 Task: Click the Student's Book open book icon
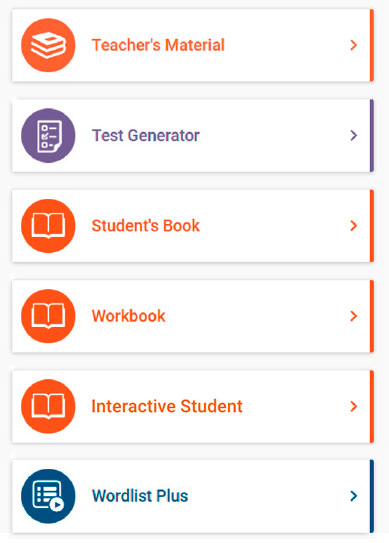[x=48, y=226]
